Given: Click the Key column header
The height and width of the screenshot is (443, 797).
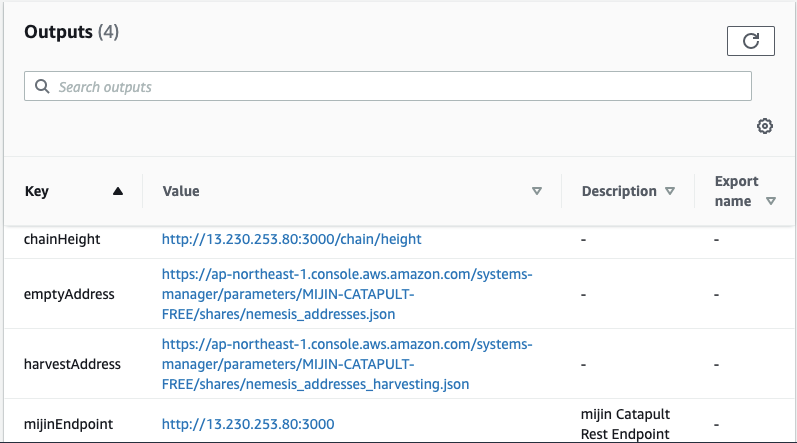Looking at the screenshot, I should 37,191.
